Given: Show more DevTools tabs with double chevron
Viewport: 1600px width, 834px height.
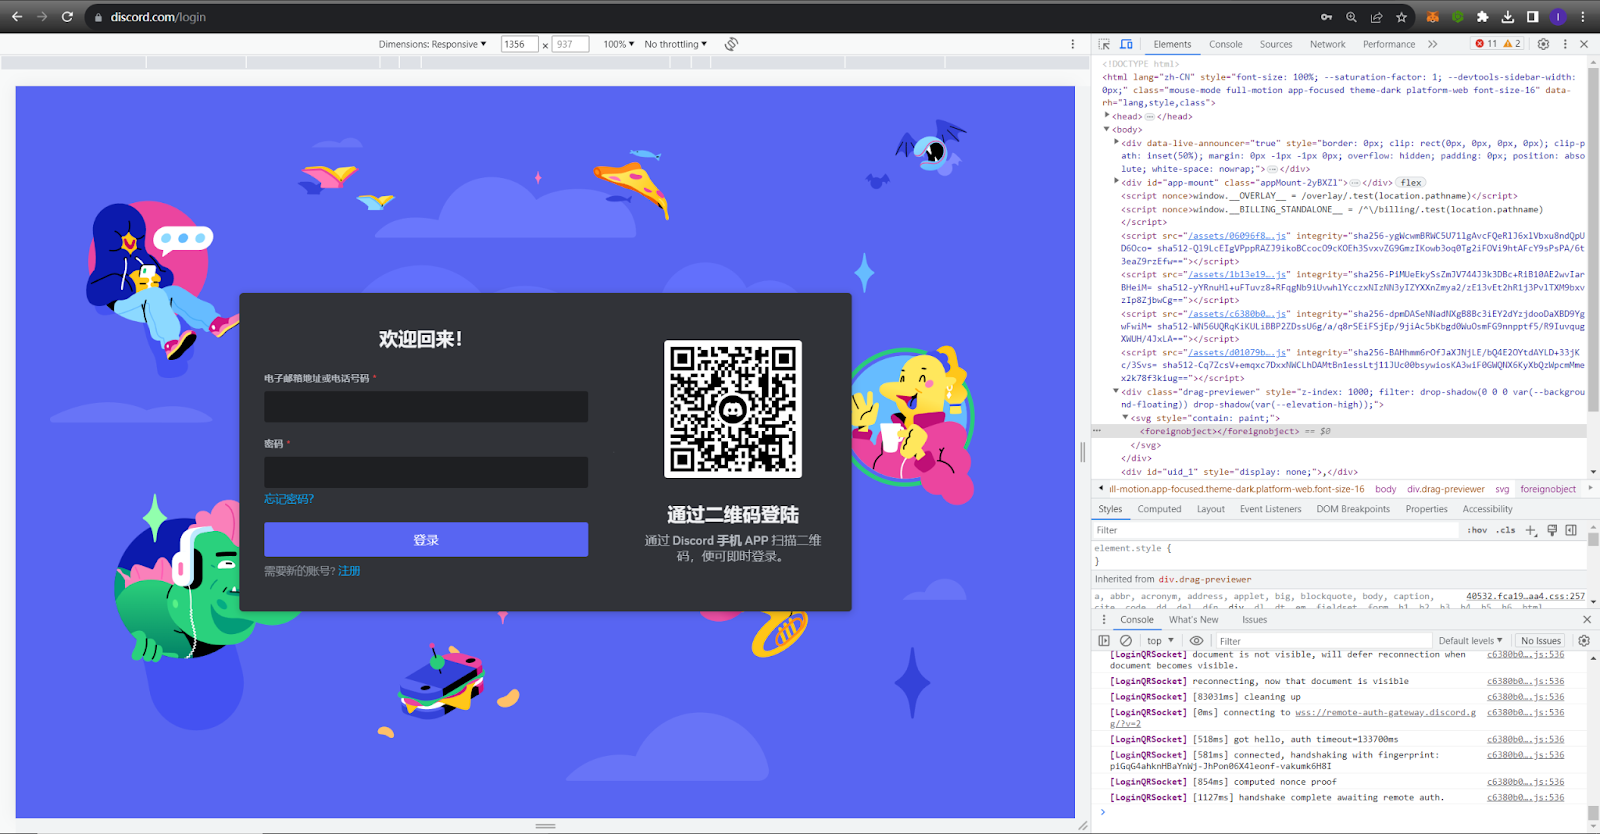Looking at the screenshot, I should click(1433, 44).
